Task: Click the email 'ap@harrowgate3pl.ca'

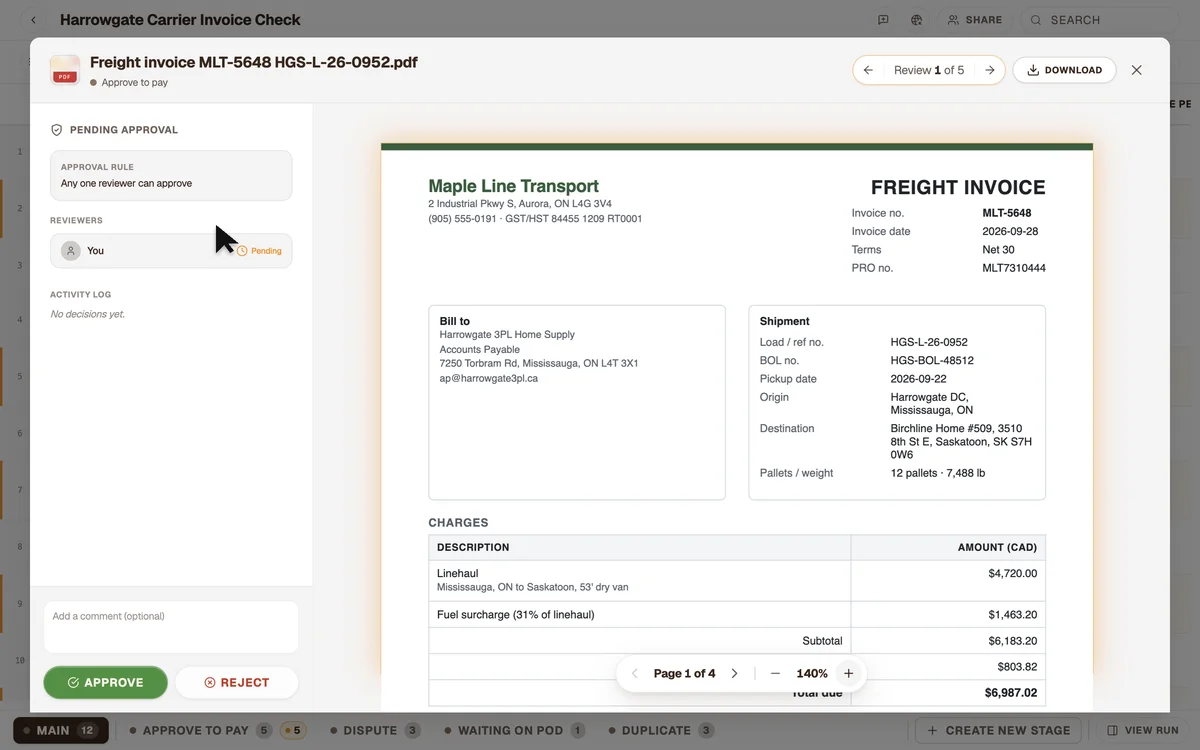Action: (489, 379)
